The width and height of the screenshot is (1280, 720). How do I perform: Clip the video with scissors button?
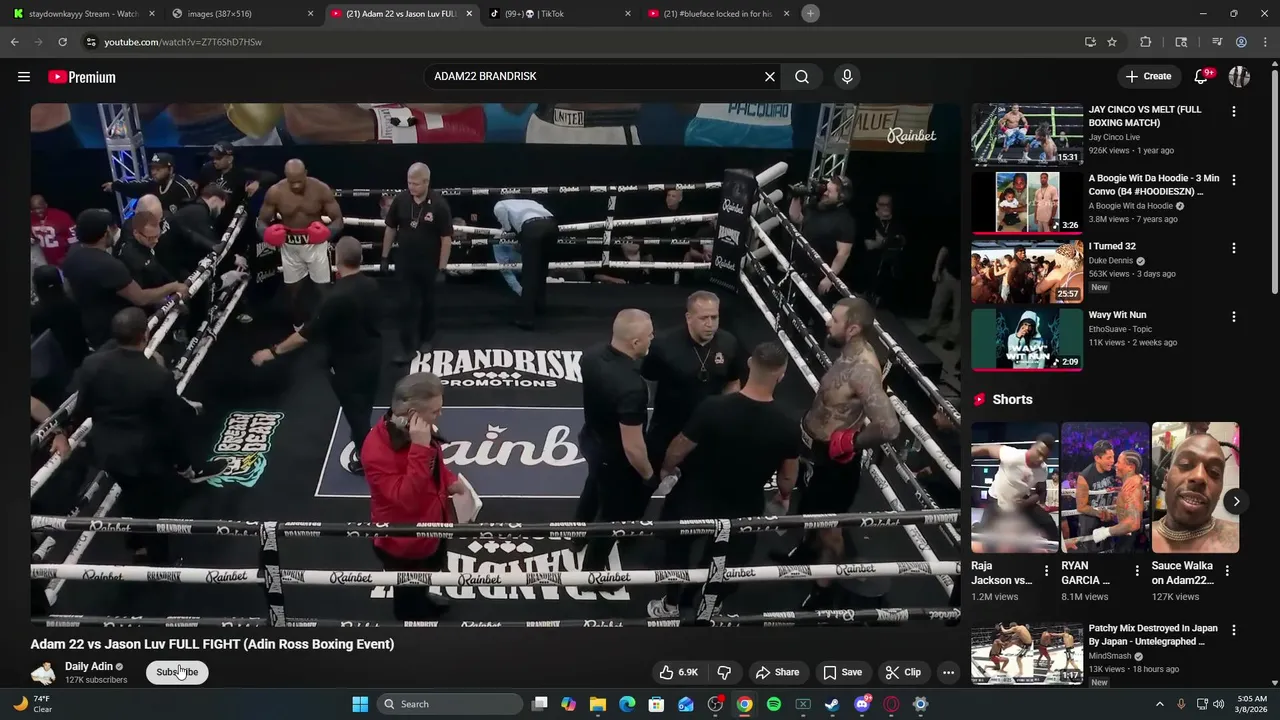click(903, 672)
